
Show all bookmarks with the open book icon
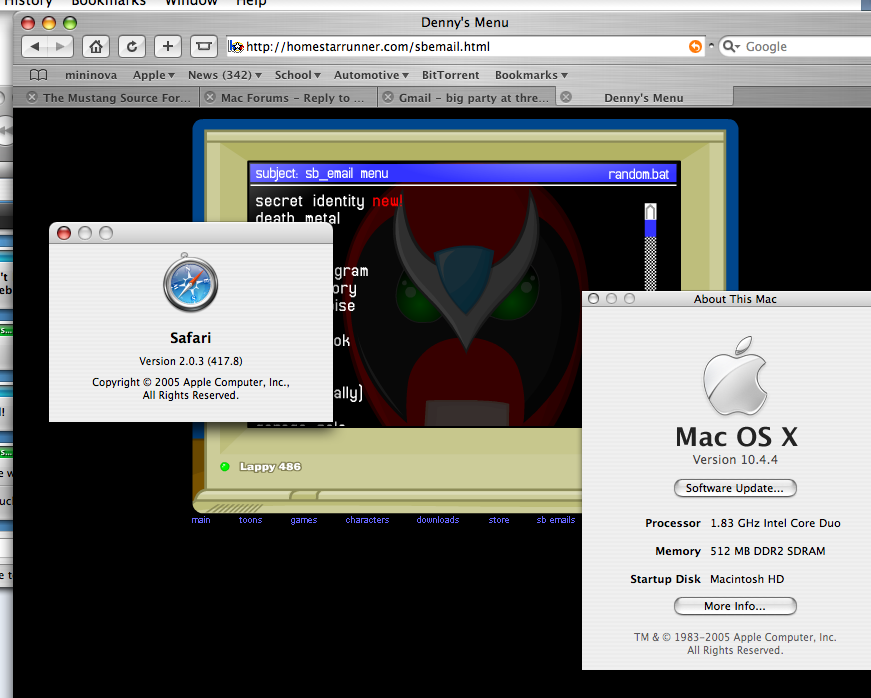[x=38, y=74]
